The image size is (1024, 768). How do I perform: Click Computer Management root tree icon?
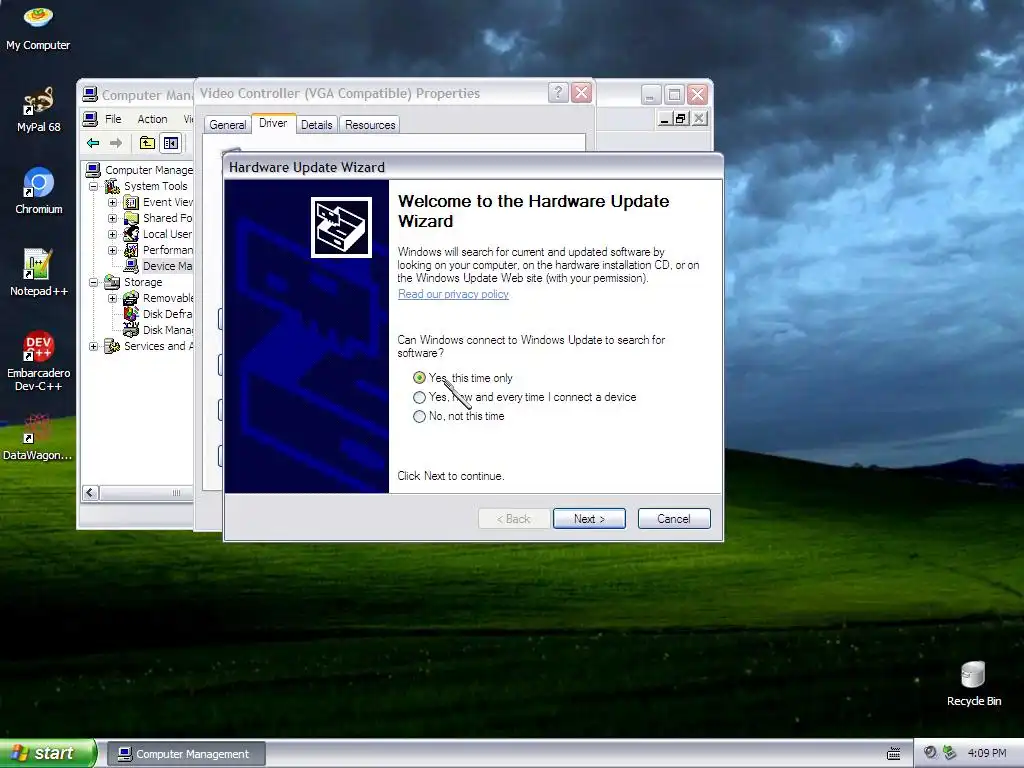coord(93,170)
